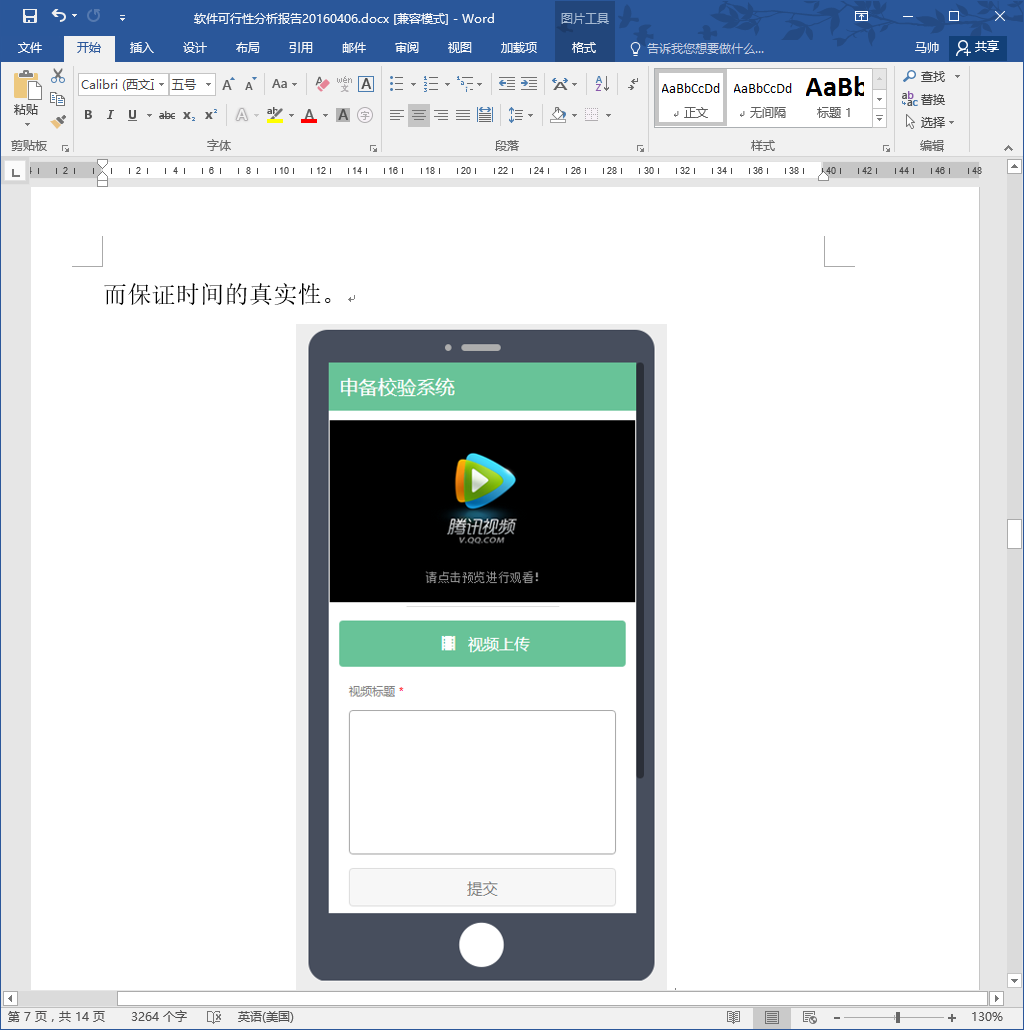The width and height of the screenshot is (1024, 1030).
Task: Open the Calibri font name dropdown
Action: coord(162,84)
